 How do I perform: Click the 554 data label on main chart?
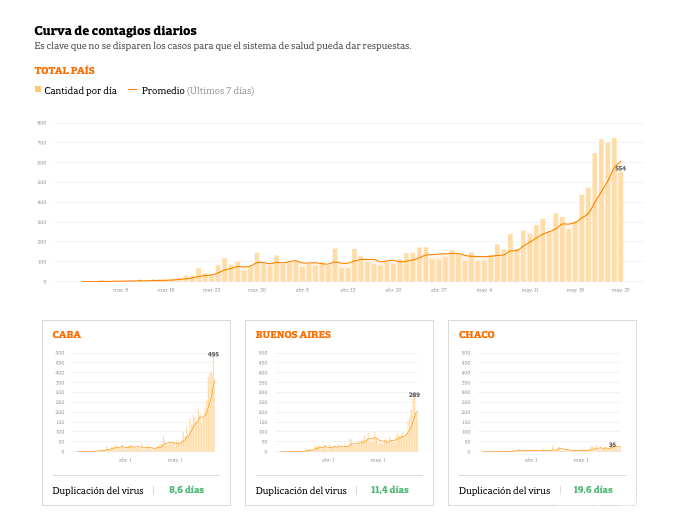coord(620,168)
